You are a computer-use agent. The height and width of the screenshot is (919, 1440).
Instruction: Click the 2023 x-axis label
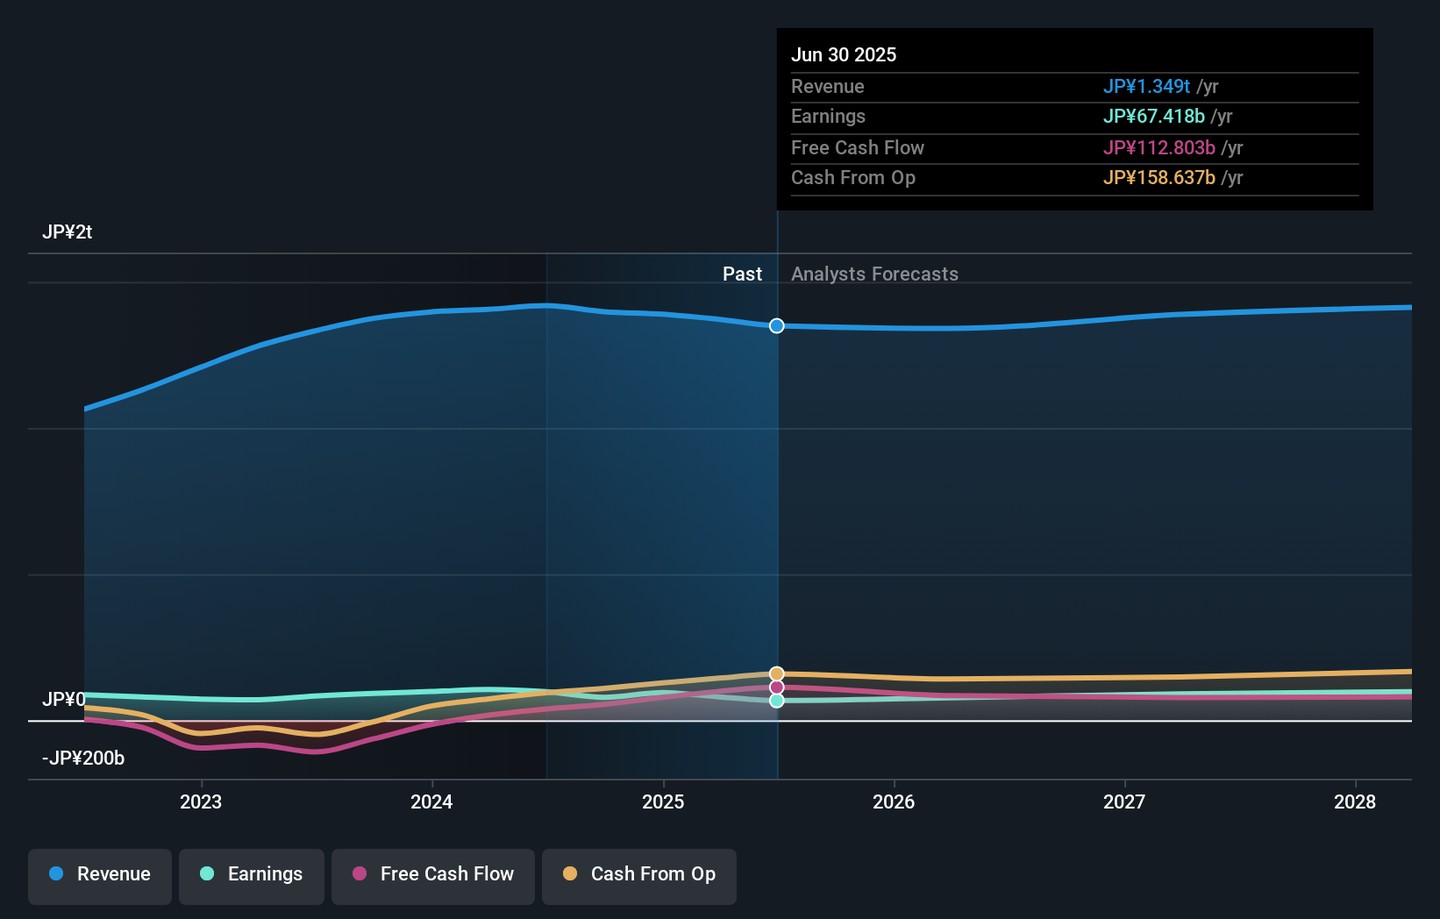(201, 802)
